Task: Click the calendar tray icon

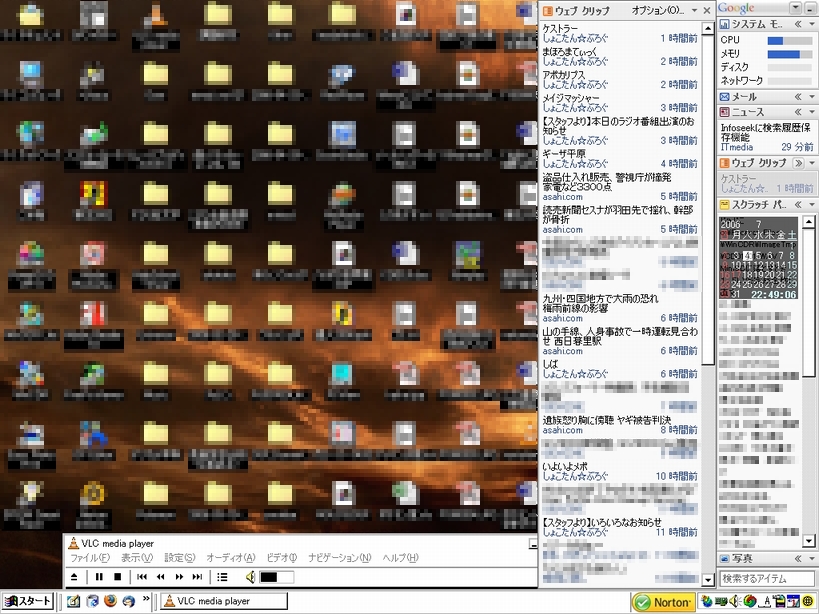Action: (x=794, y=602)
